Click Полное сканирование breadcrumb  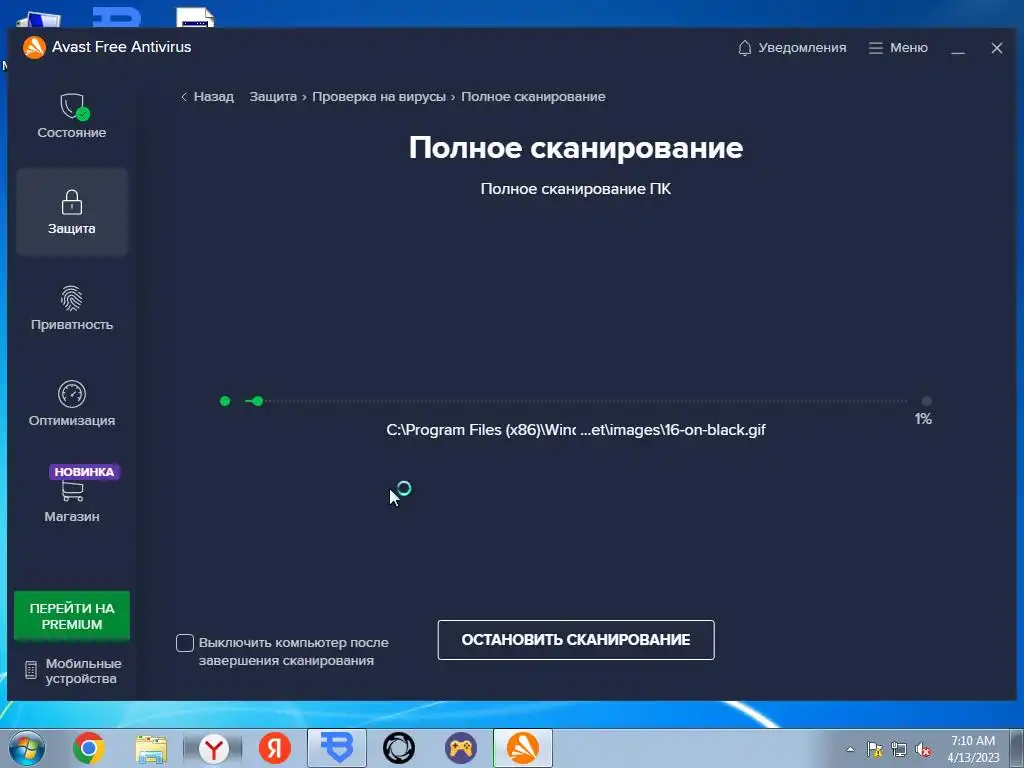point(533,97)
